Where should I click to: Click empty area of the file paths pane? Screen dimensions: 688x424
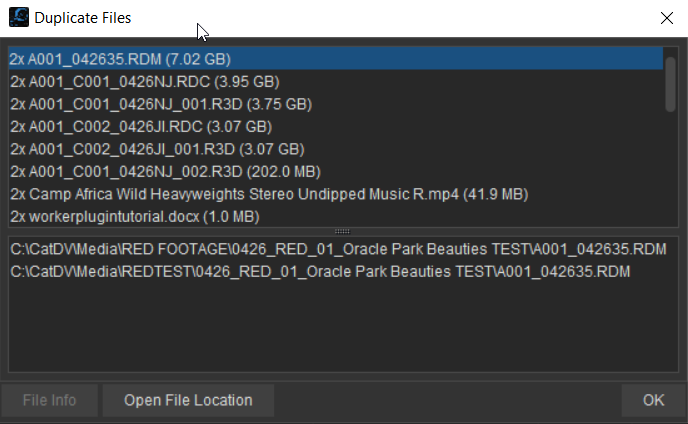point(343,327)
